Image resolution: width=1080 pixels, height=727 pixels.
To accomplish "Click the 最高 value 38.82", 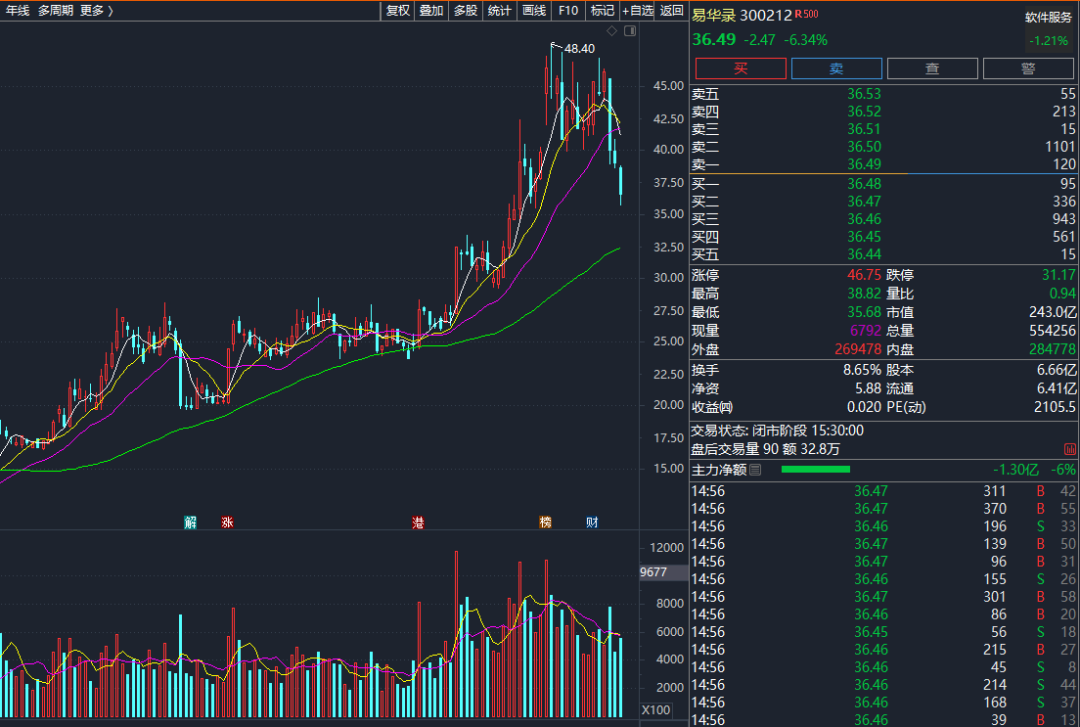I will [864, 294].
